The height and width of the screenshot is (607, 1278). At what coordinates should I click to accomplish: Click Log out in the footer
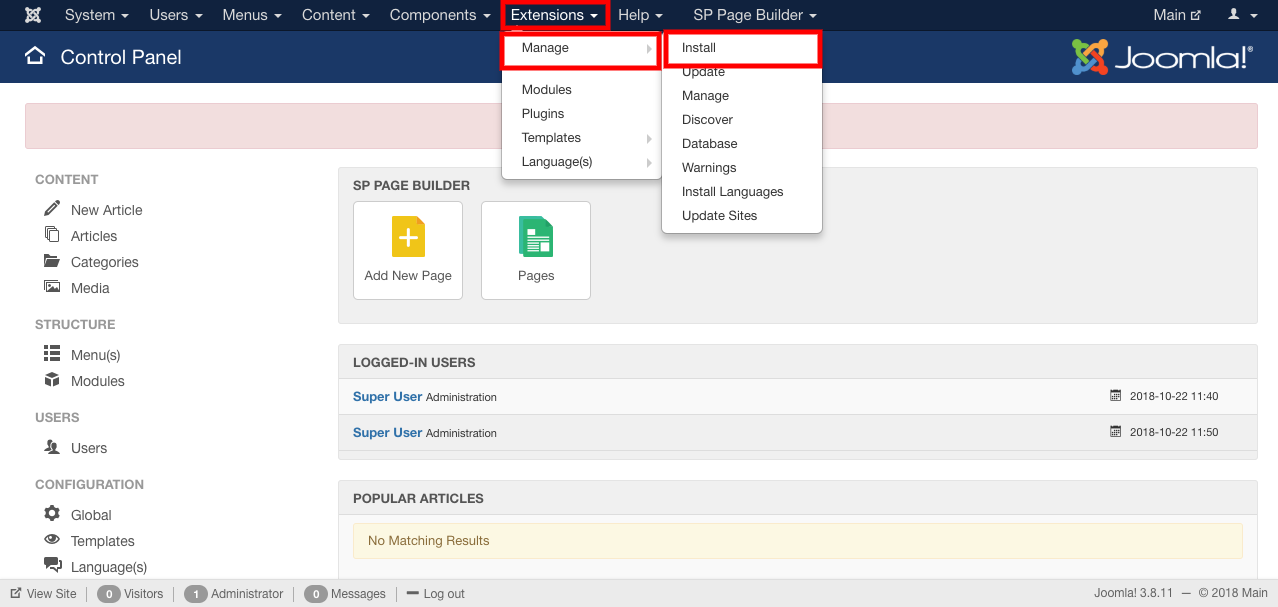(444, 594)
